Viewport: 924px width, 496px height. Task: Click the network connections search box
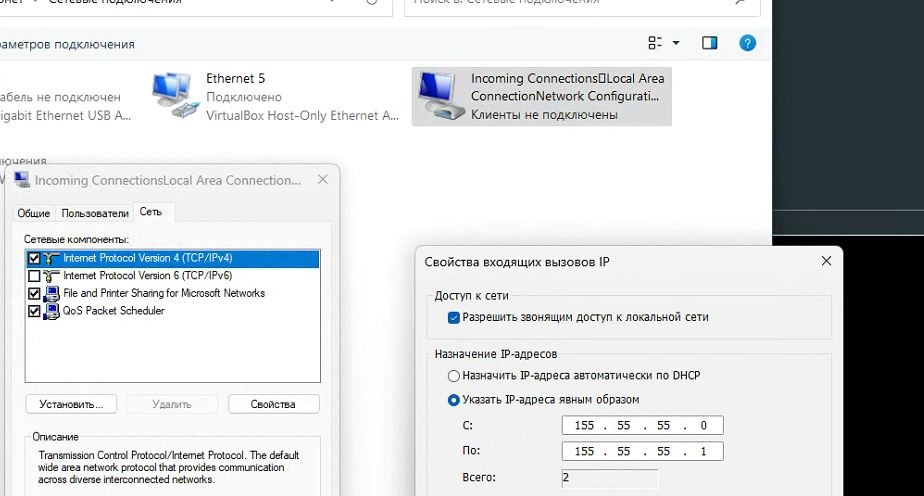pos(582,5)
